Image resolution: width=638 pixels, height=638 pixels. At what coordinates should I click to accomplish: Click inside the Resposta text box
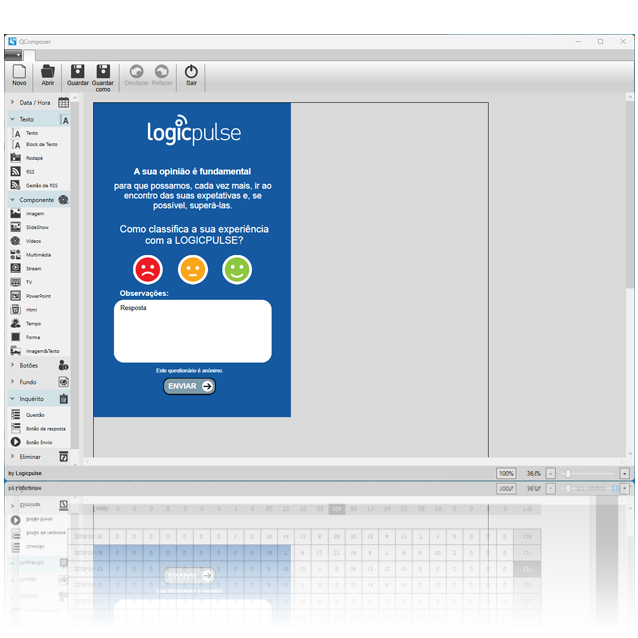pos(192,331)
